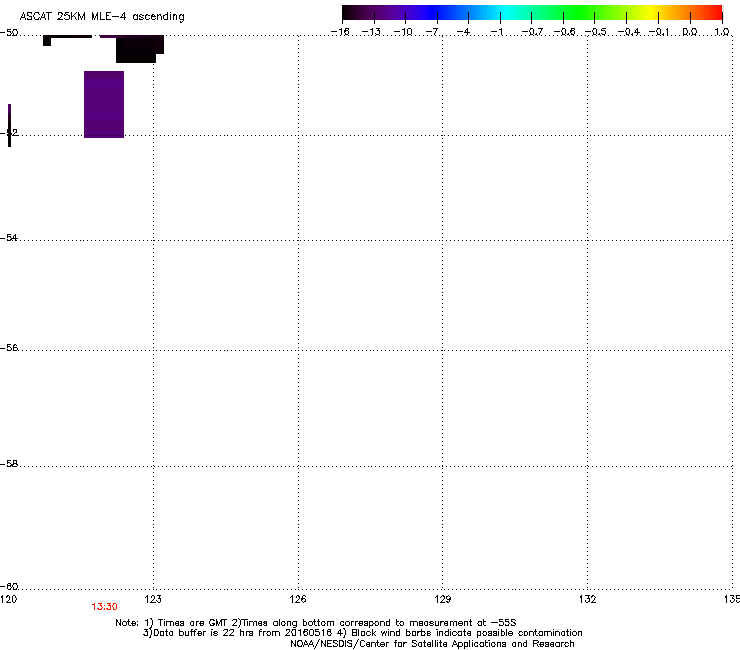The width and height of the screenshot is (740, 650).
Task: Click the black end of the color bar
Action: [x=349, y=13]
